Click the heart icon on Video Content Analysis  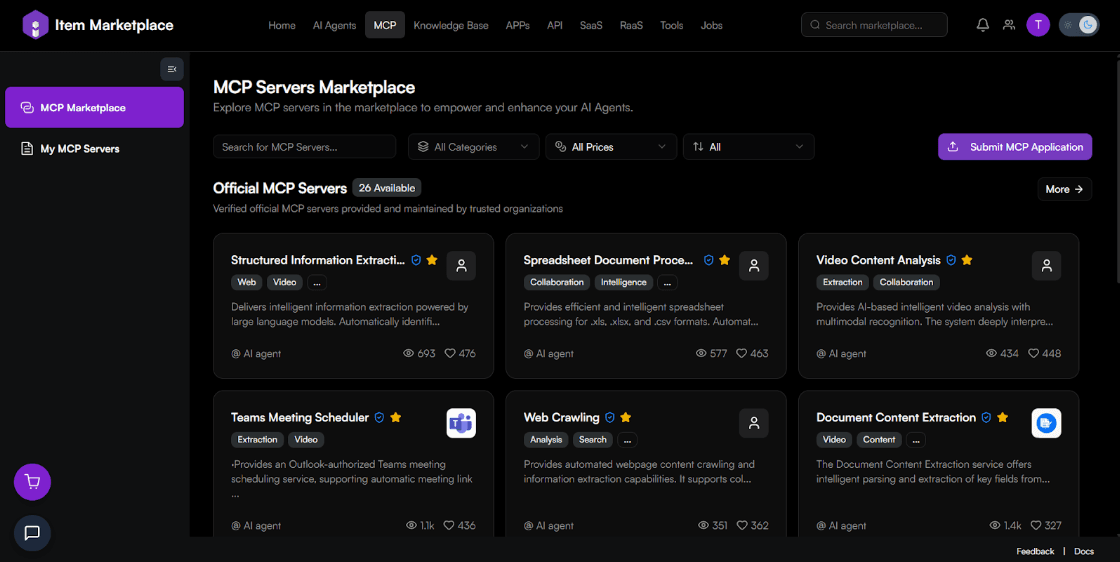[x=1032, y=353]
